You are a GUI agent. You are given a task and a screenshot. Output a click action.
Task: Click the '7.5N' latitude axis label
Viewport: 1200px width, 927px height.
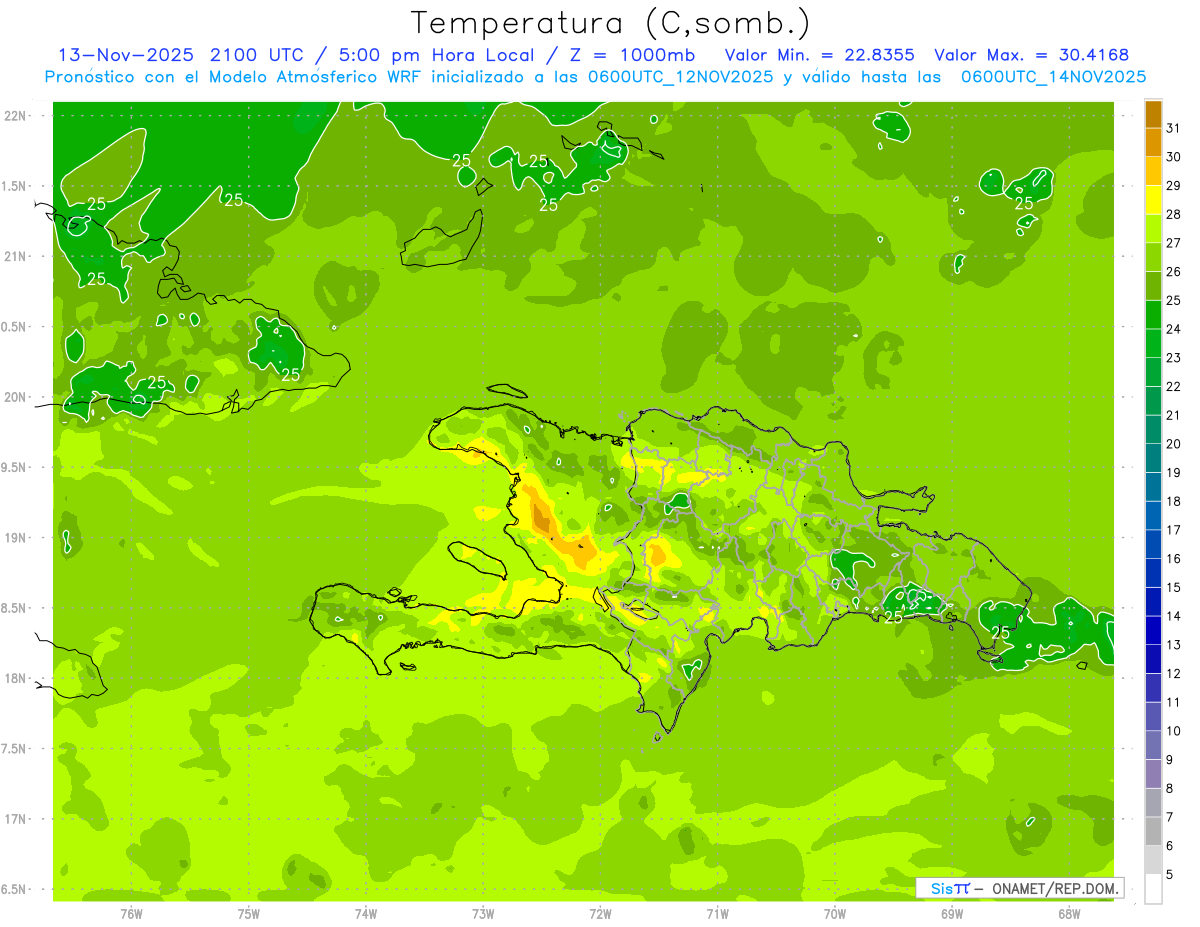click(14, 749)
